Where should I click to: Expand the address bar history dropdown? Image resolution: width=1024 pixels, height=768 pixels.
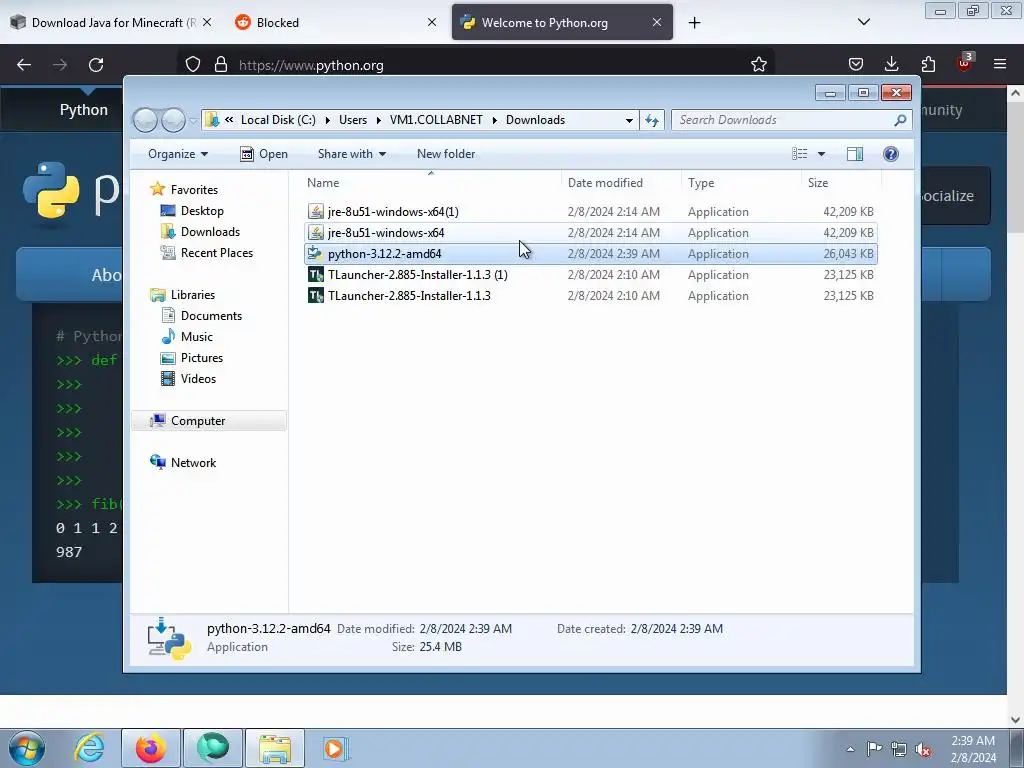pos(629,120)
